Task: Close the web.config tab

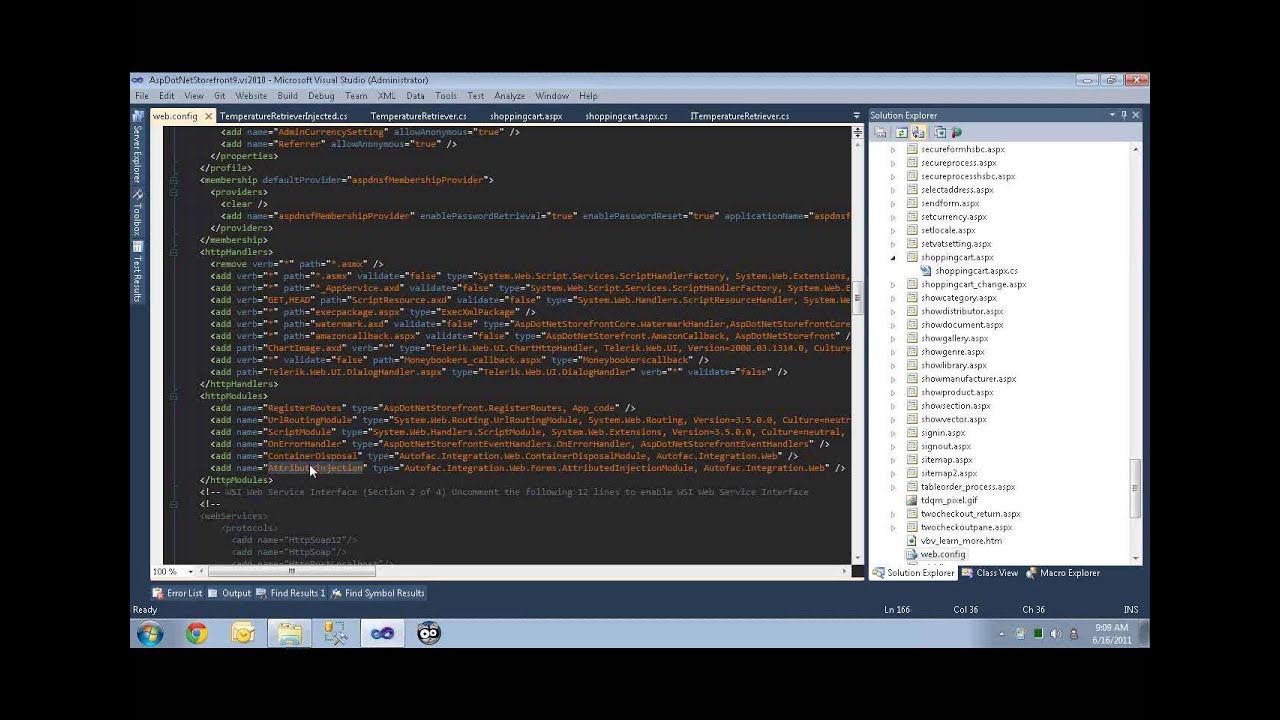Action: [x=207, y=116]
